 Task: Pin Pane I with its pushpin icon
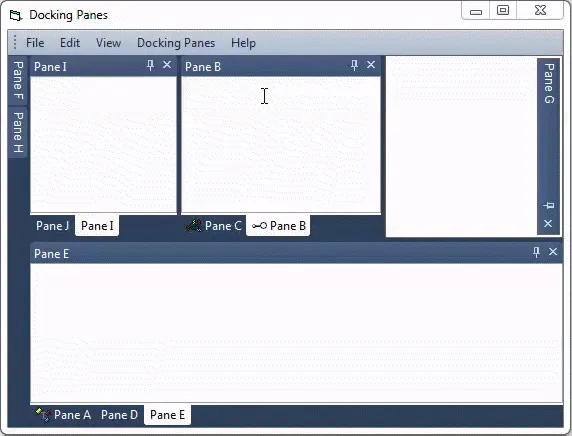pos(150,65)
